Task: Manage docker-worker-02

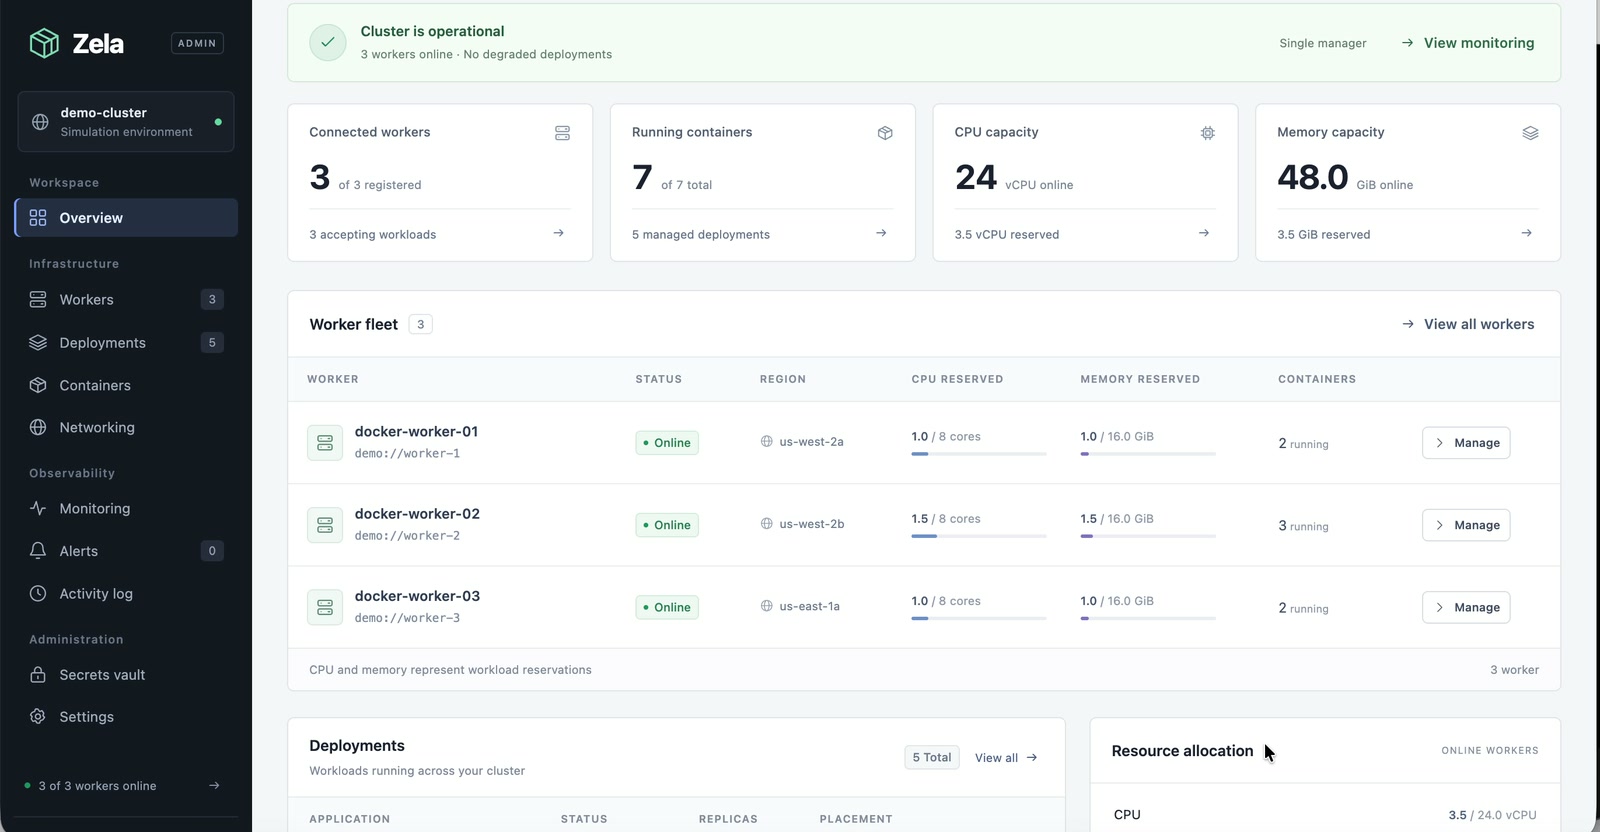Action: [1466, 525]
